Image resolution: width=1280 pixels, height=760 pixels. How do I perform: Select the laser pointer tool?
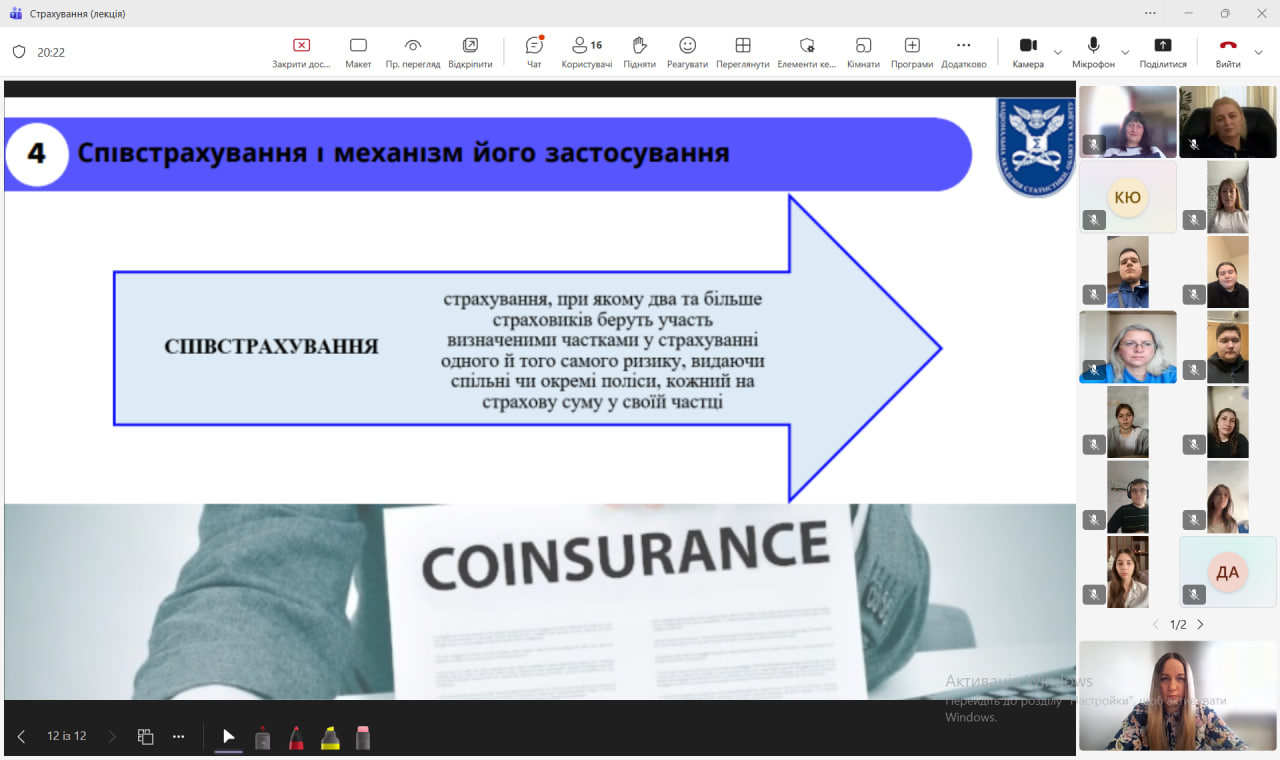pos(229,737)
